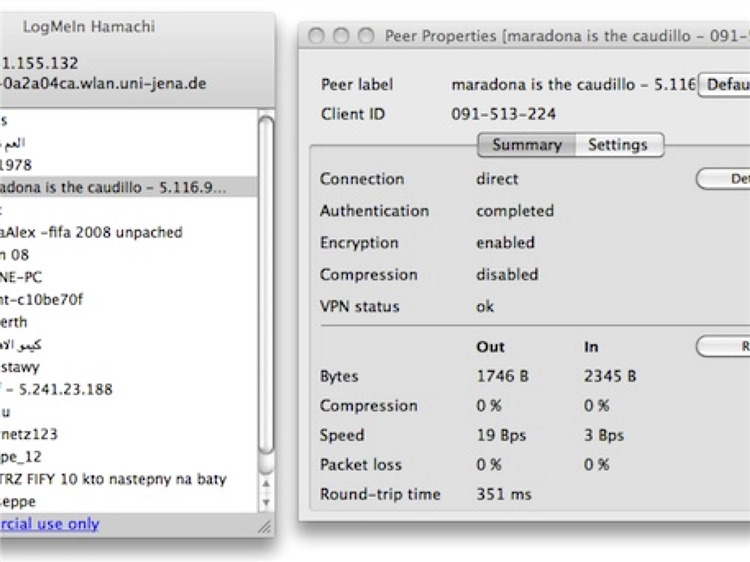Open the commercial use only link
The width and height of the screenshot is (750, 562).
point(49,524)
